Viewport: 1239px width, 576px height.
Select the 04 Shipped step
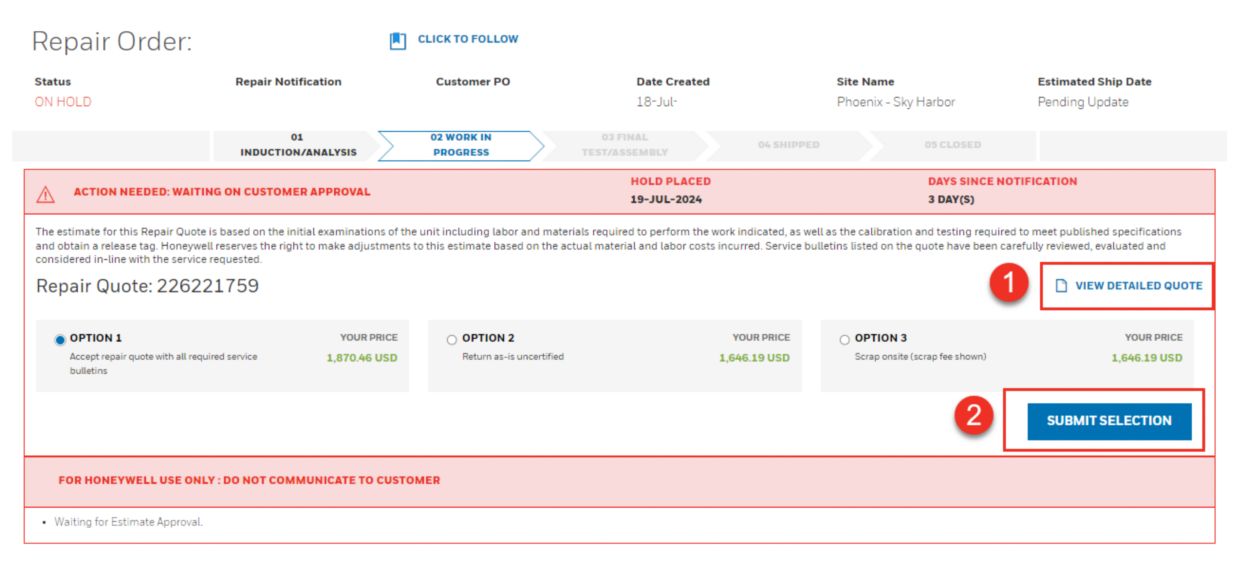point(788,145)
